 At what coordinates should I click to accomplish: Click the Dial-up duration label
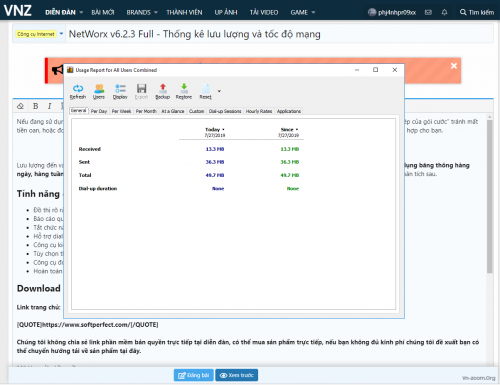tap(98, 189)
